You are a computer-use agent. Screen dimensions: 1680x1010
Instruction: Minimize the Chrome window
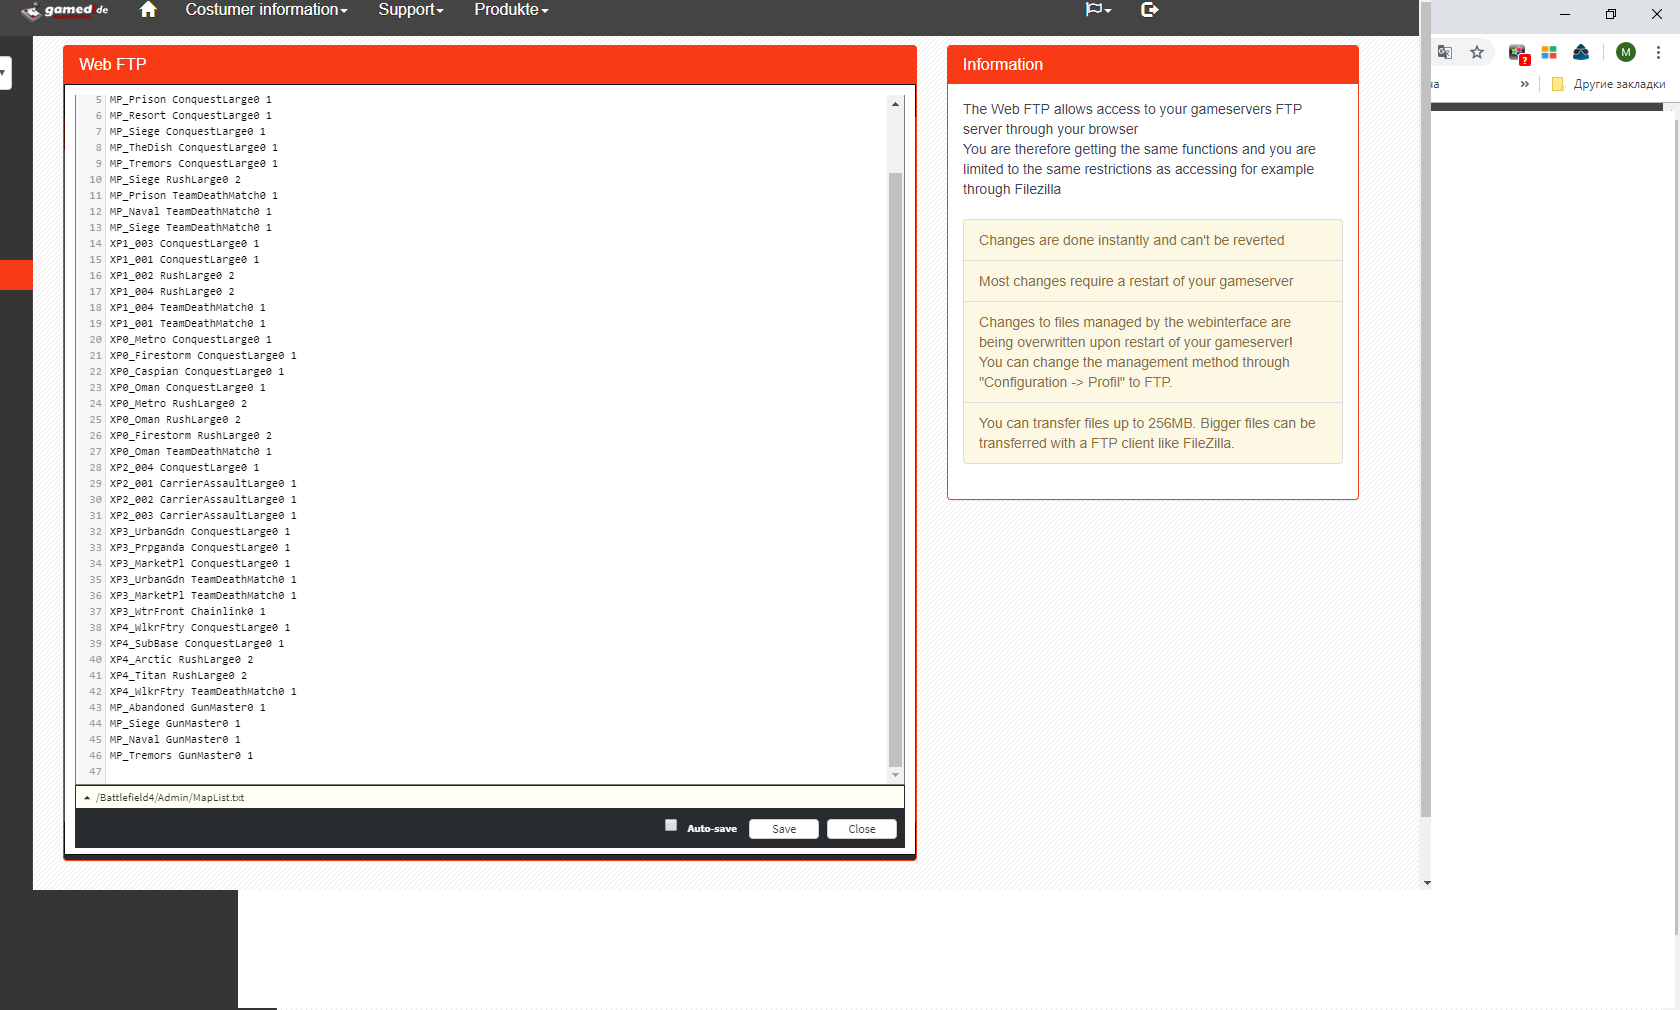click(1565, 14)
